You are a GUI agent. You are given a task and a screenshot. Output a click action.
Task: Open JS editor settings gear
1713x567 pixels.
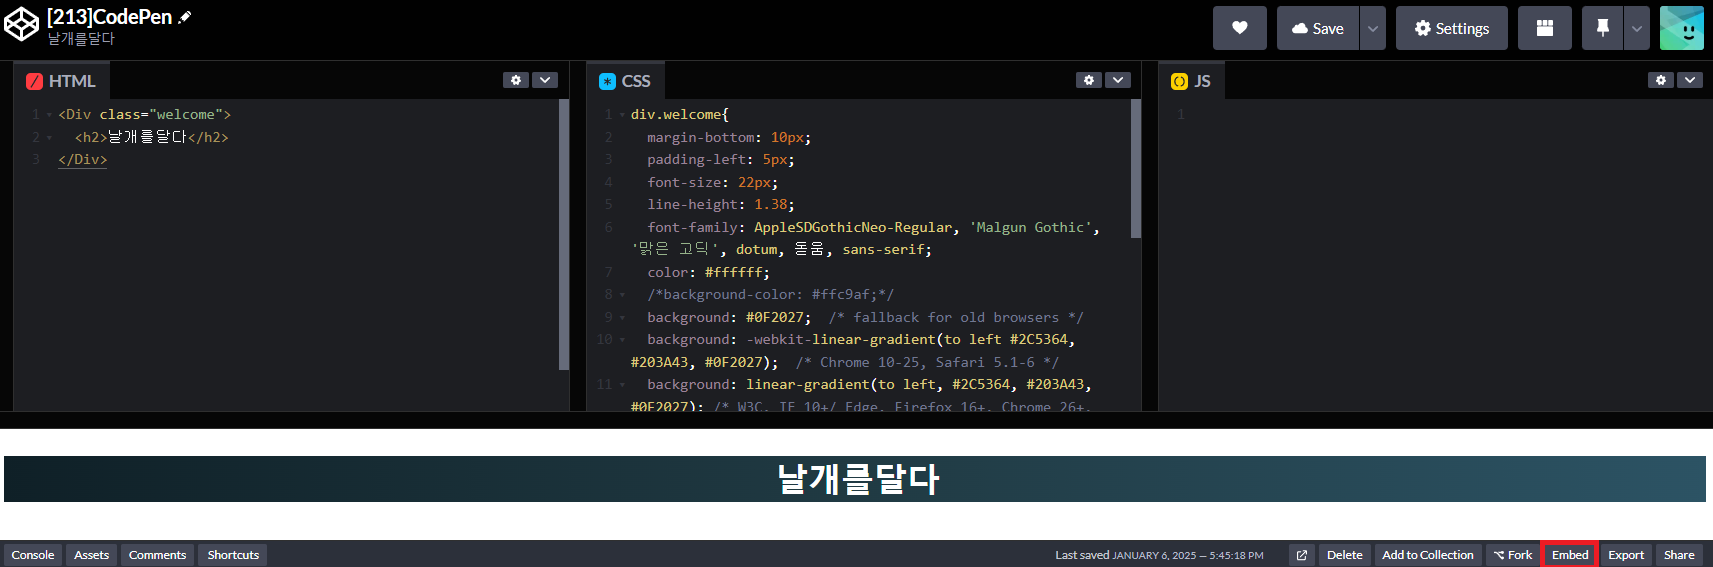[1661, 80]
